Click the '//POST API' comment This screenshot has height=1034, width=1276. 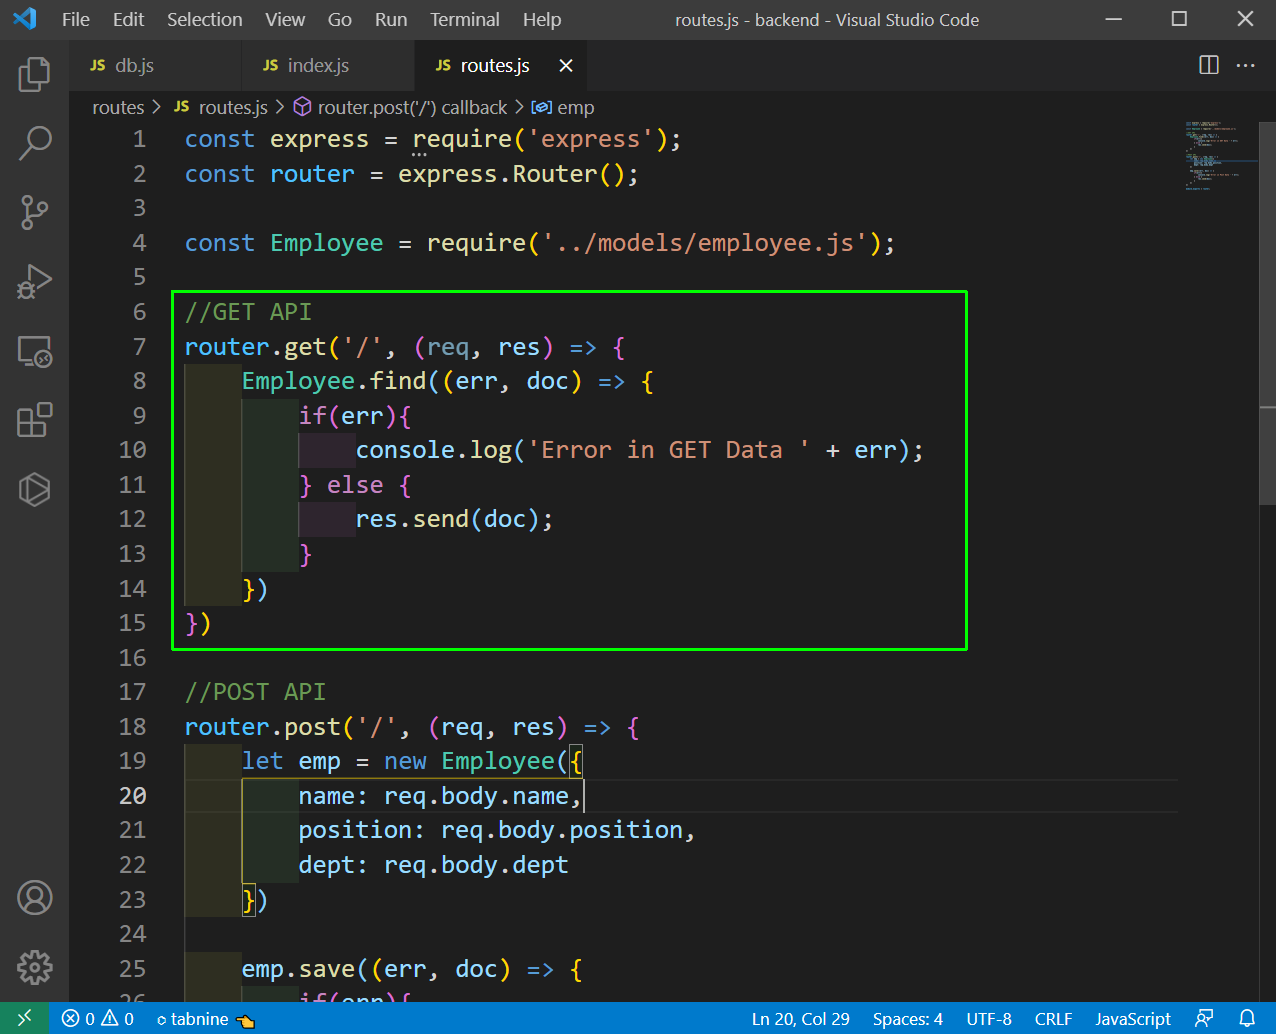click(x=255, y=692)
